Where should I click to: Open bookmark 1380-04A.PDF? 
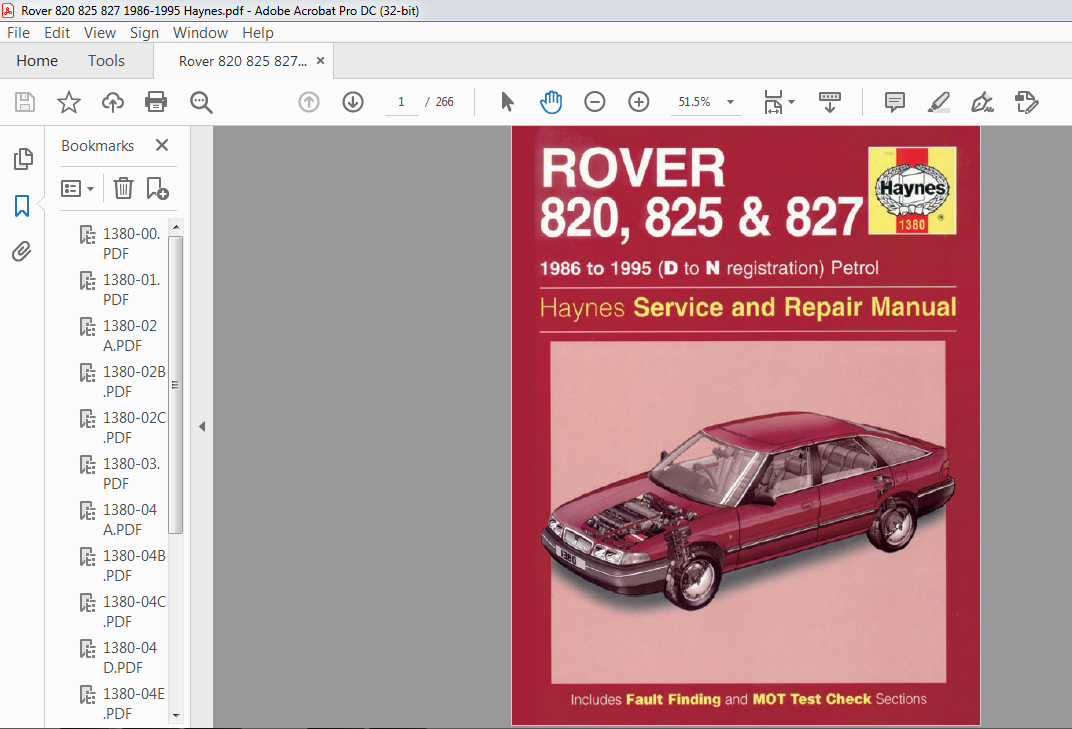pos(123,519)
